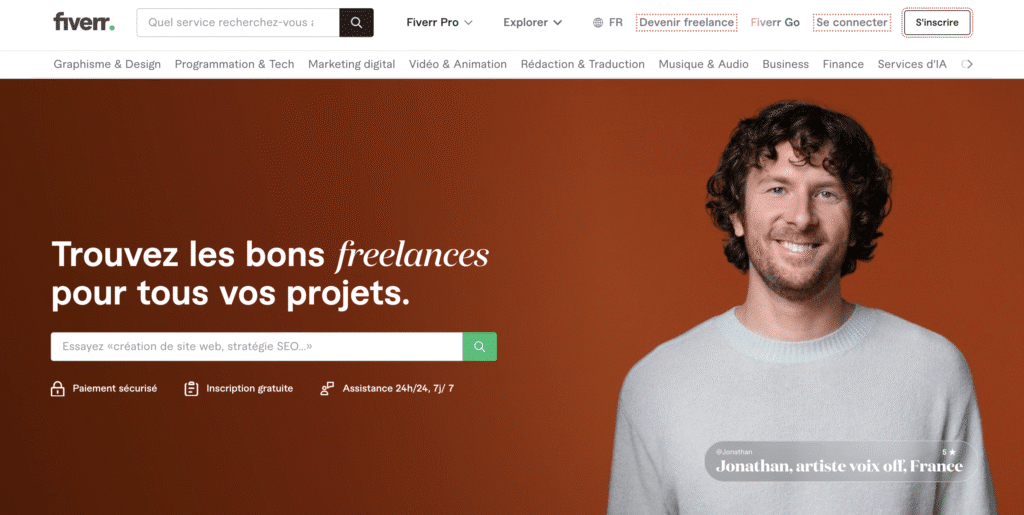The height and width of the screenshot is (515, 1024).
Task: Focus the hero search input field
Action: pos(257,347)
